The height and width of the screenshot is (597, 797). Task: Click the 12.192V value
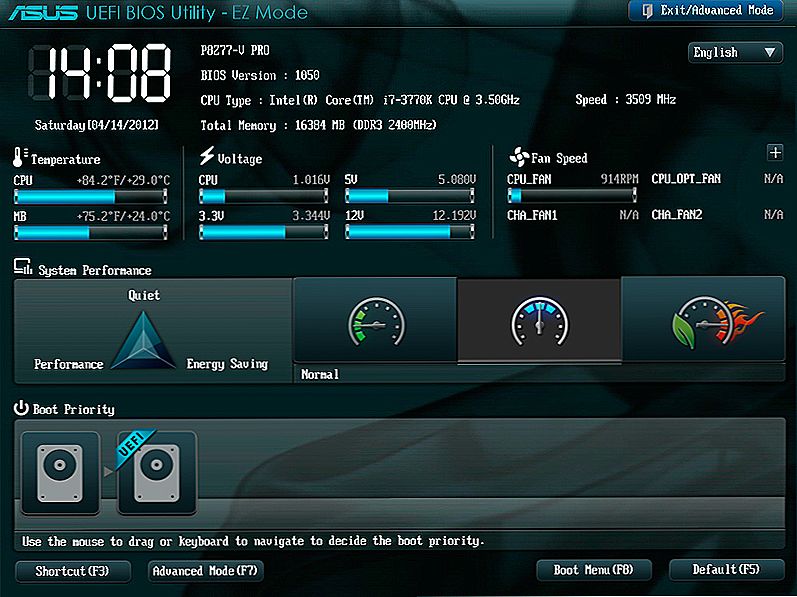pyautogui.click(x=454, y=216)
